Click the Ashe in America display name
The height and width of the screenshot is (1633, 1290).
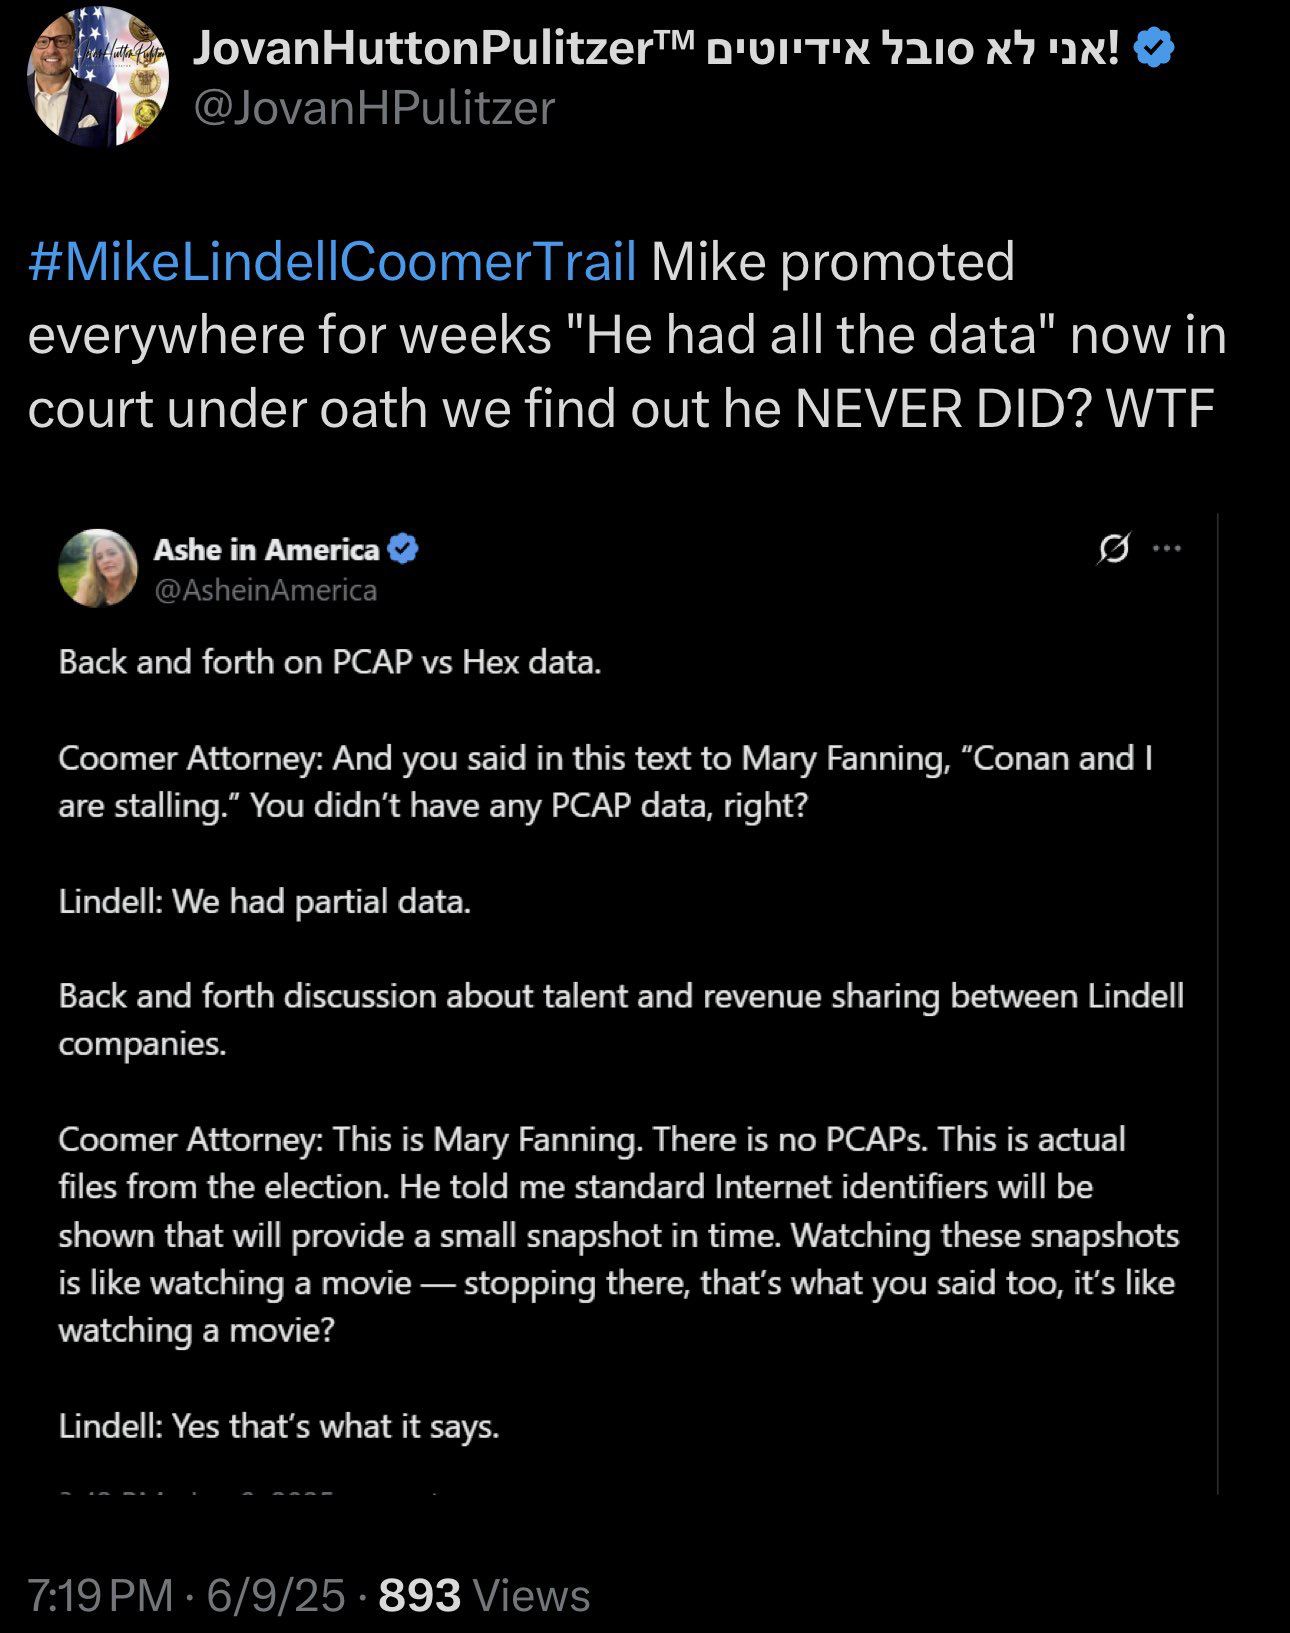click(267, 550)
